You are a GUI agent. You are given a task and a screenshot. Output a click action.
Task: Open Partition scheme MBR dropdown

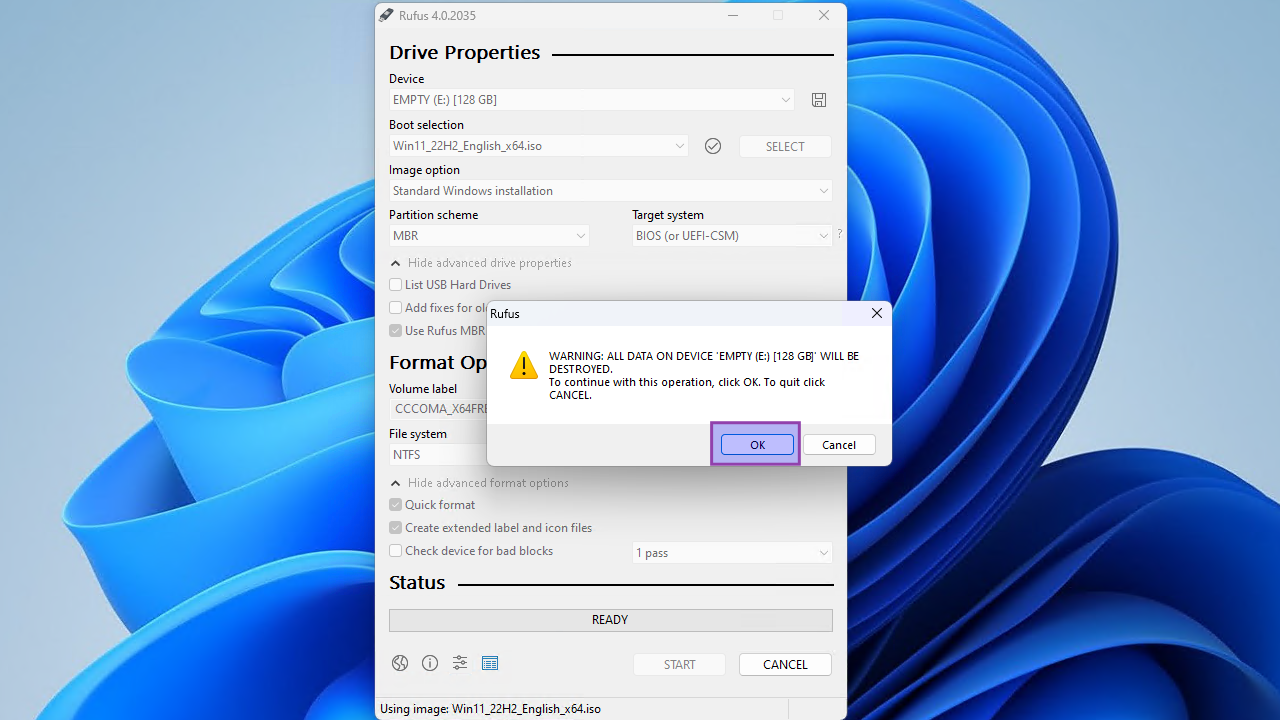[489, 236]
